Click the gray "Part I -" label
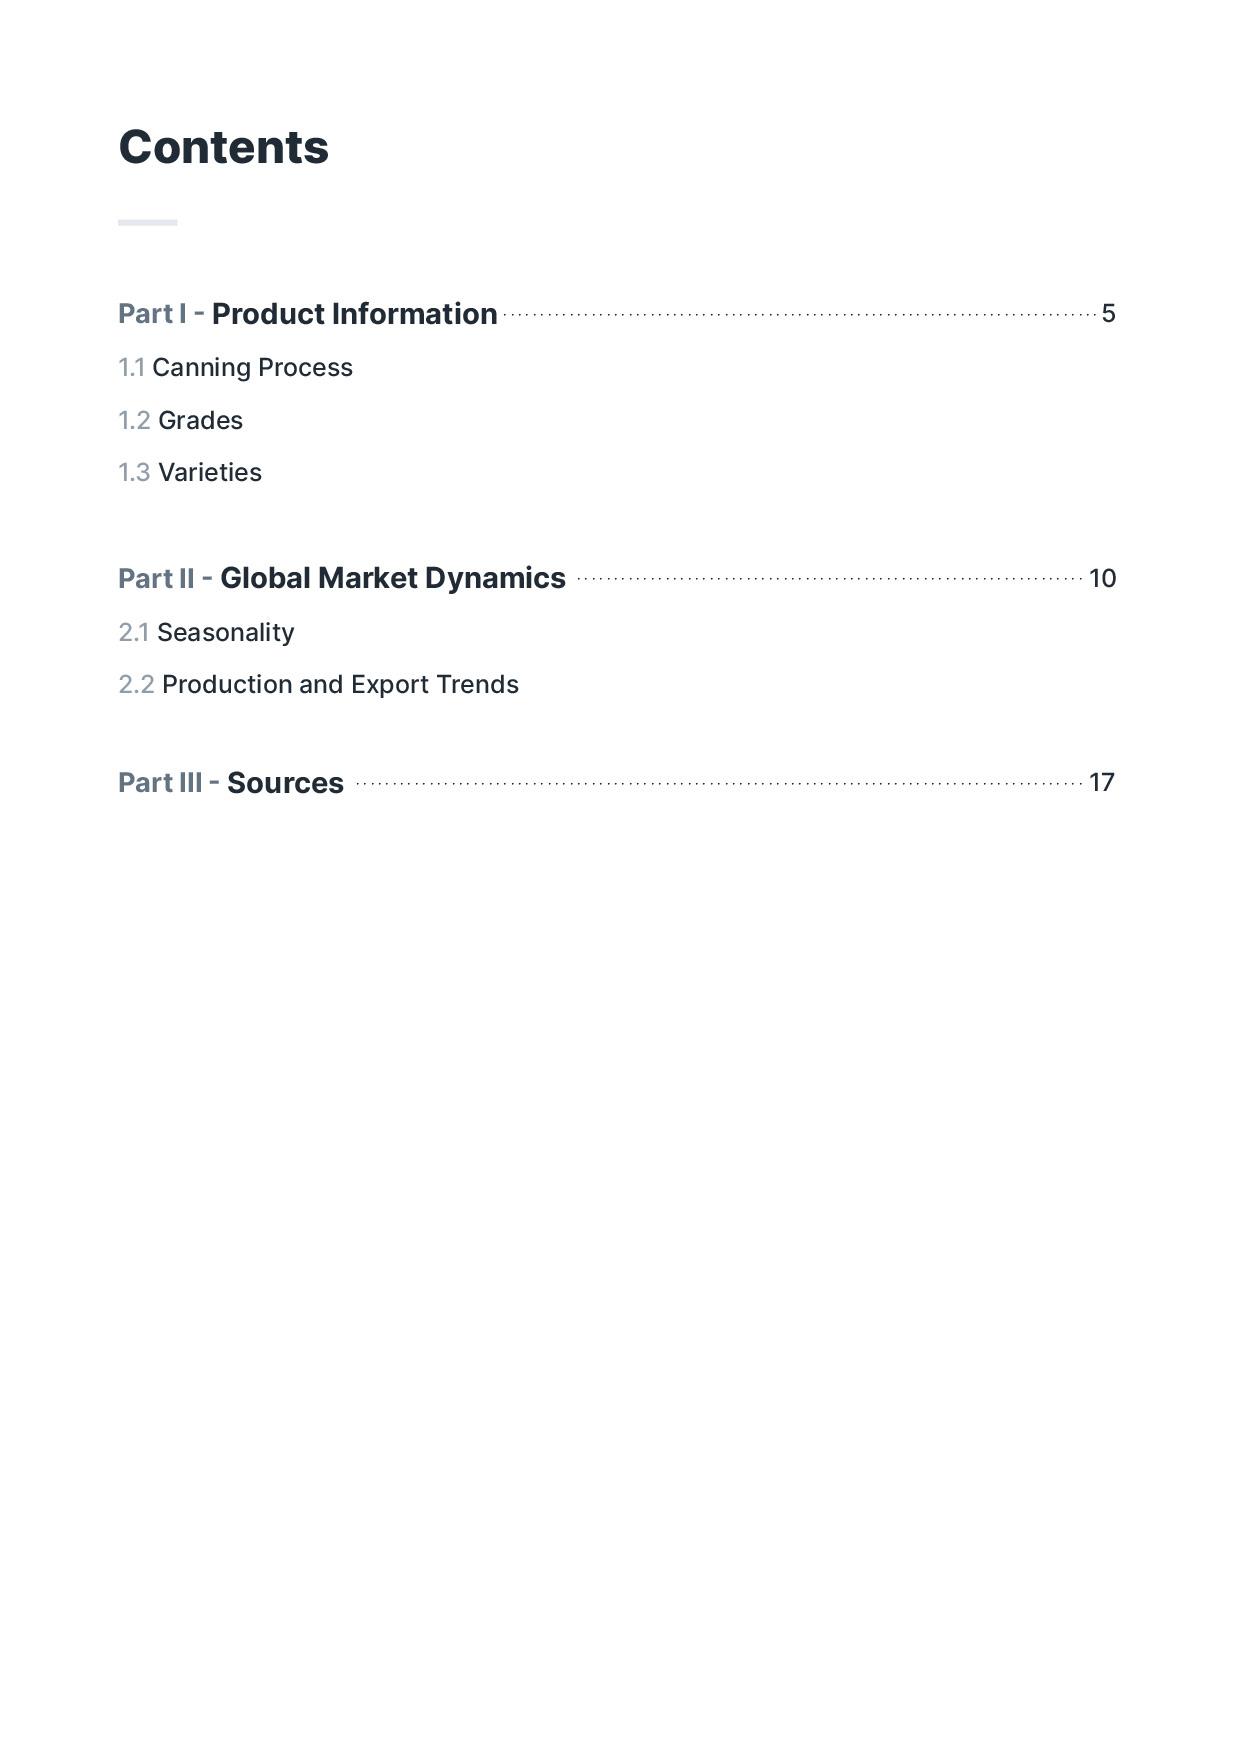Screen dimensions: 1240x1754 pos(161,314)
